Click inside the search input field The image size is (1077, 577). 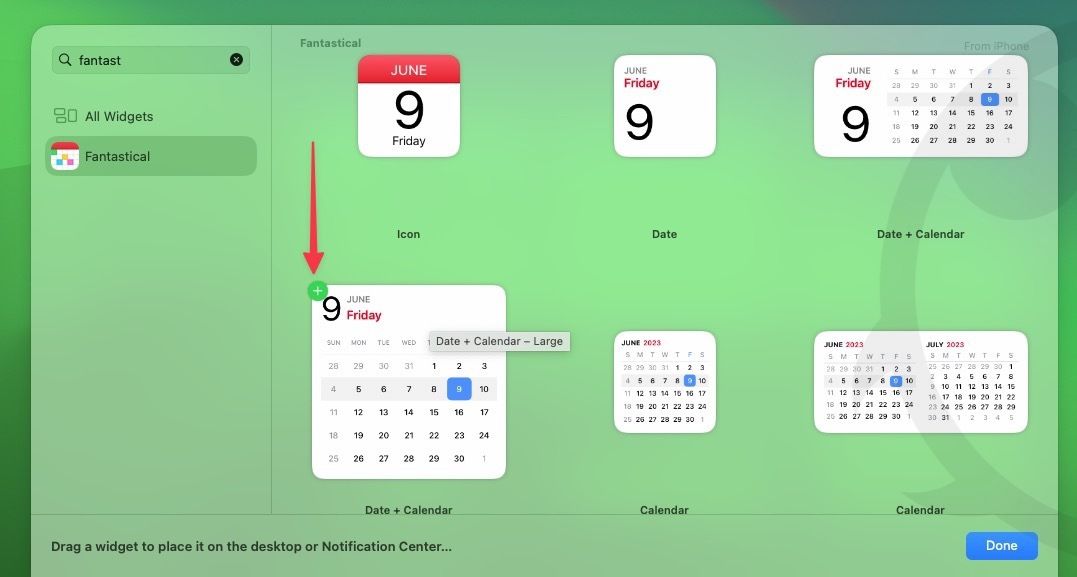[150, 60]
